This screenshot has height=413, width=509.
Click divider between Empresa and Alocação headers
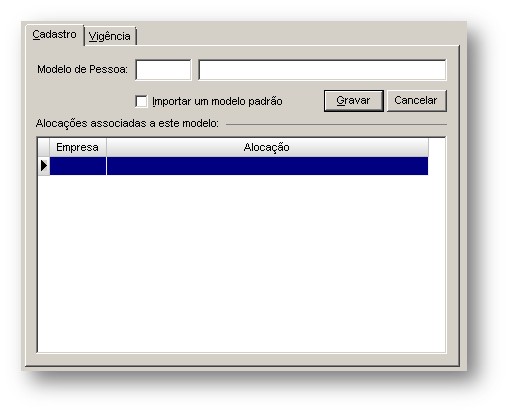[106, 147]
